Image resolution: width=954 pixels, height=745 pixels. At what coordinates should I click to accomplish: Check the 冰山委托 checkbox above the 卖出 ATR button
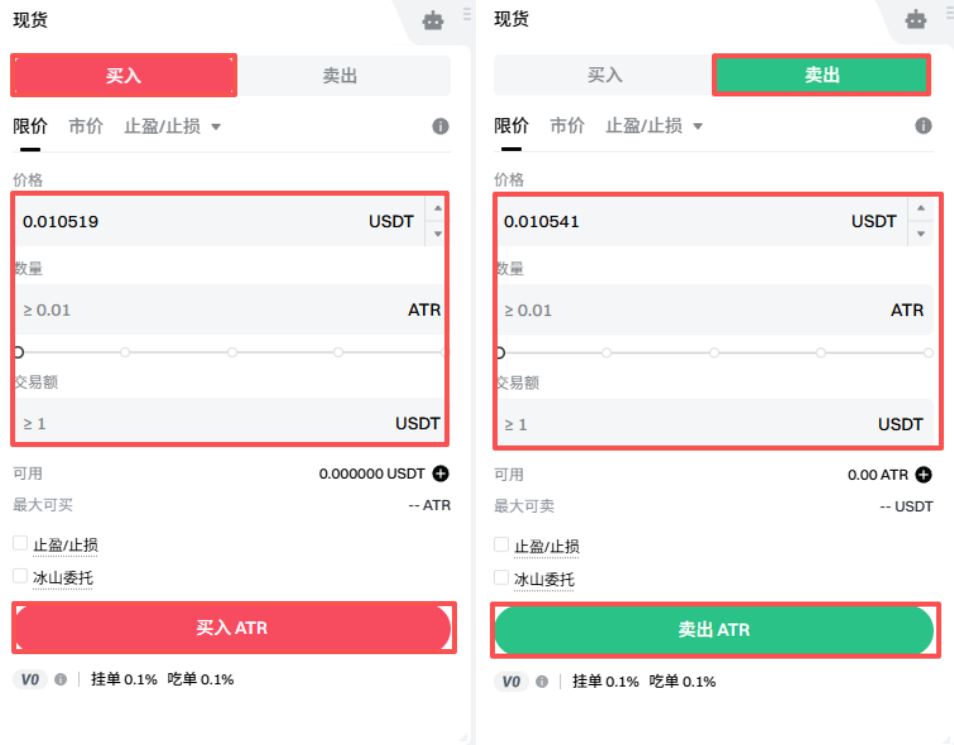tap(503, 578)
